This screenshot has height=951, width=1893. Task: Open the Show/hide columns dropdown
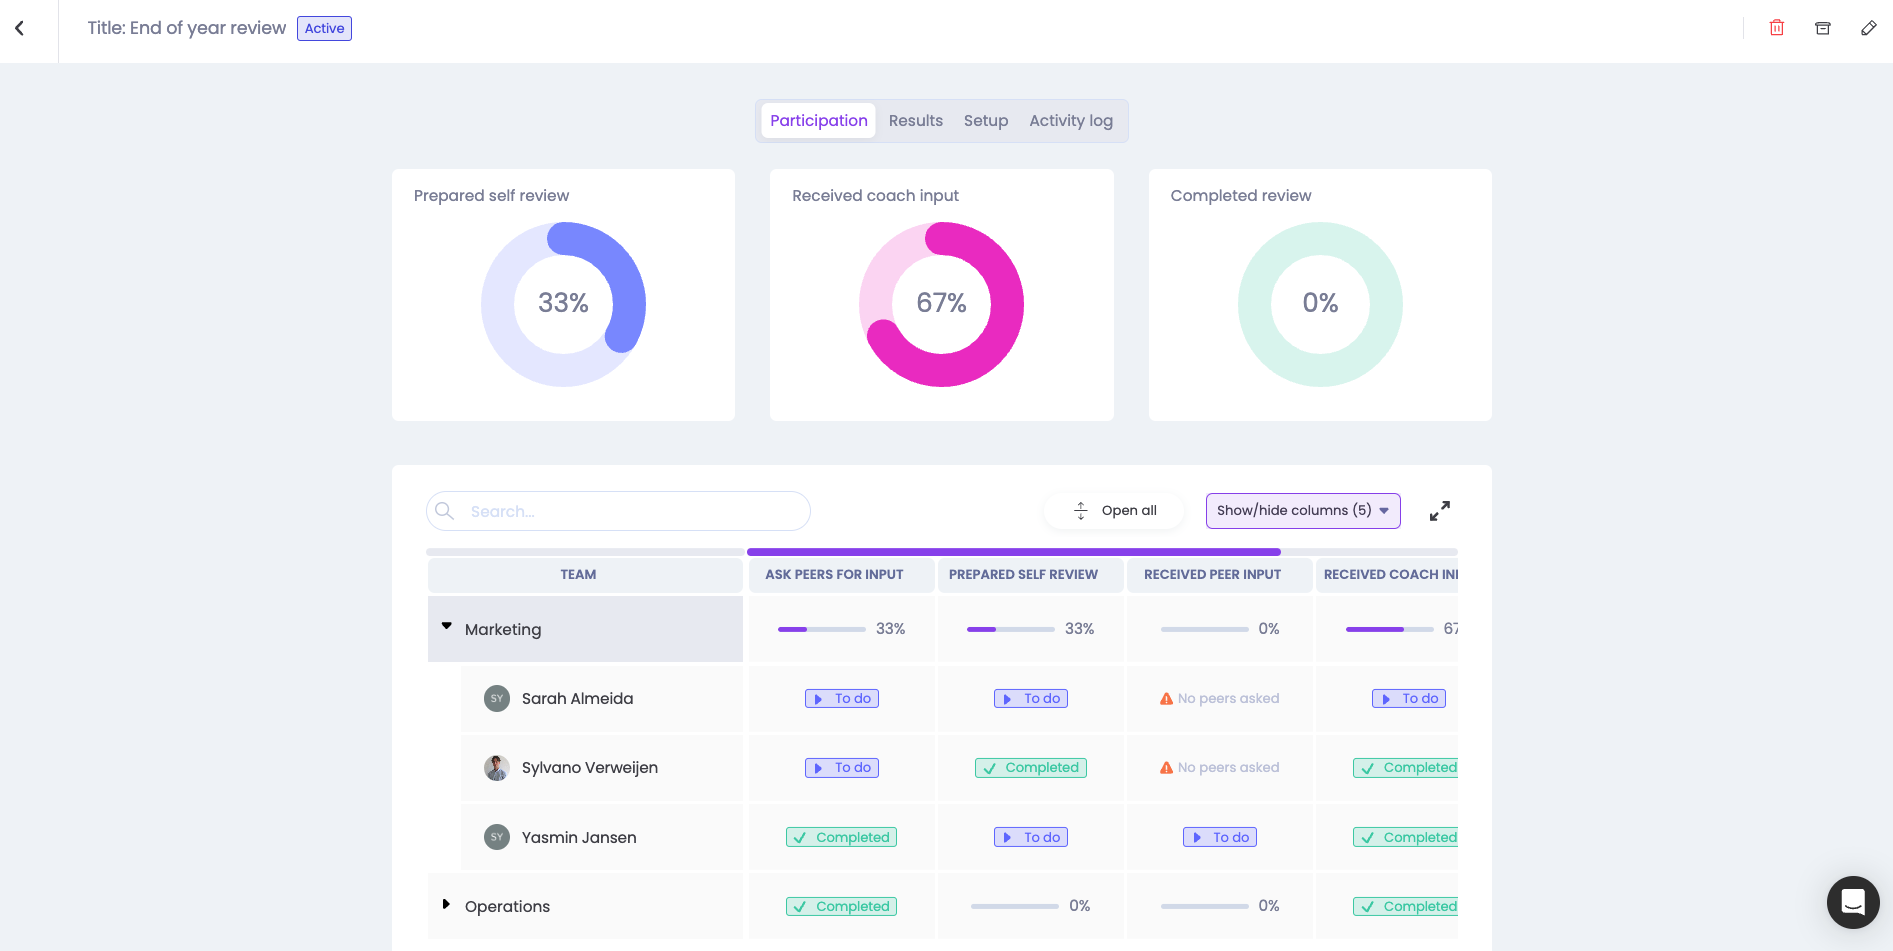tap(1302, 511)
